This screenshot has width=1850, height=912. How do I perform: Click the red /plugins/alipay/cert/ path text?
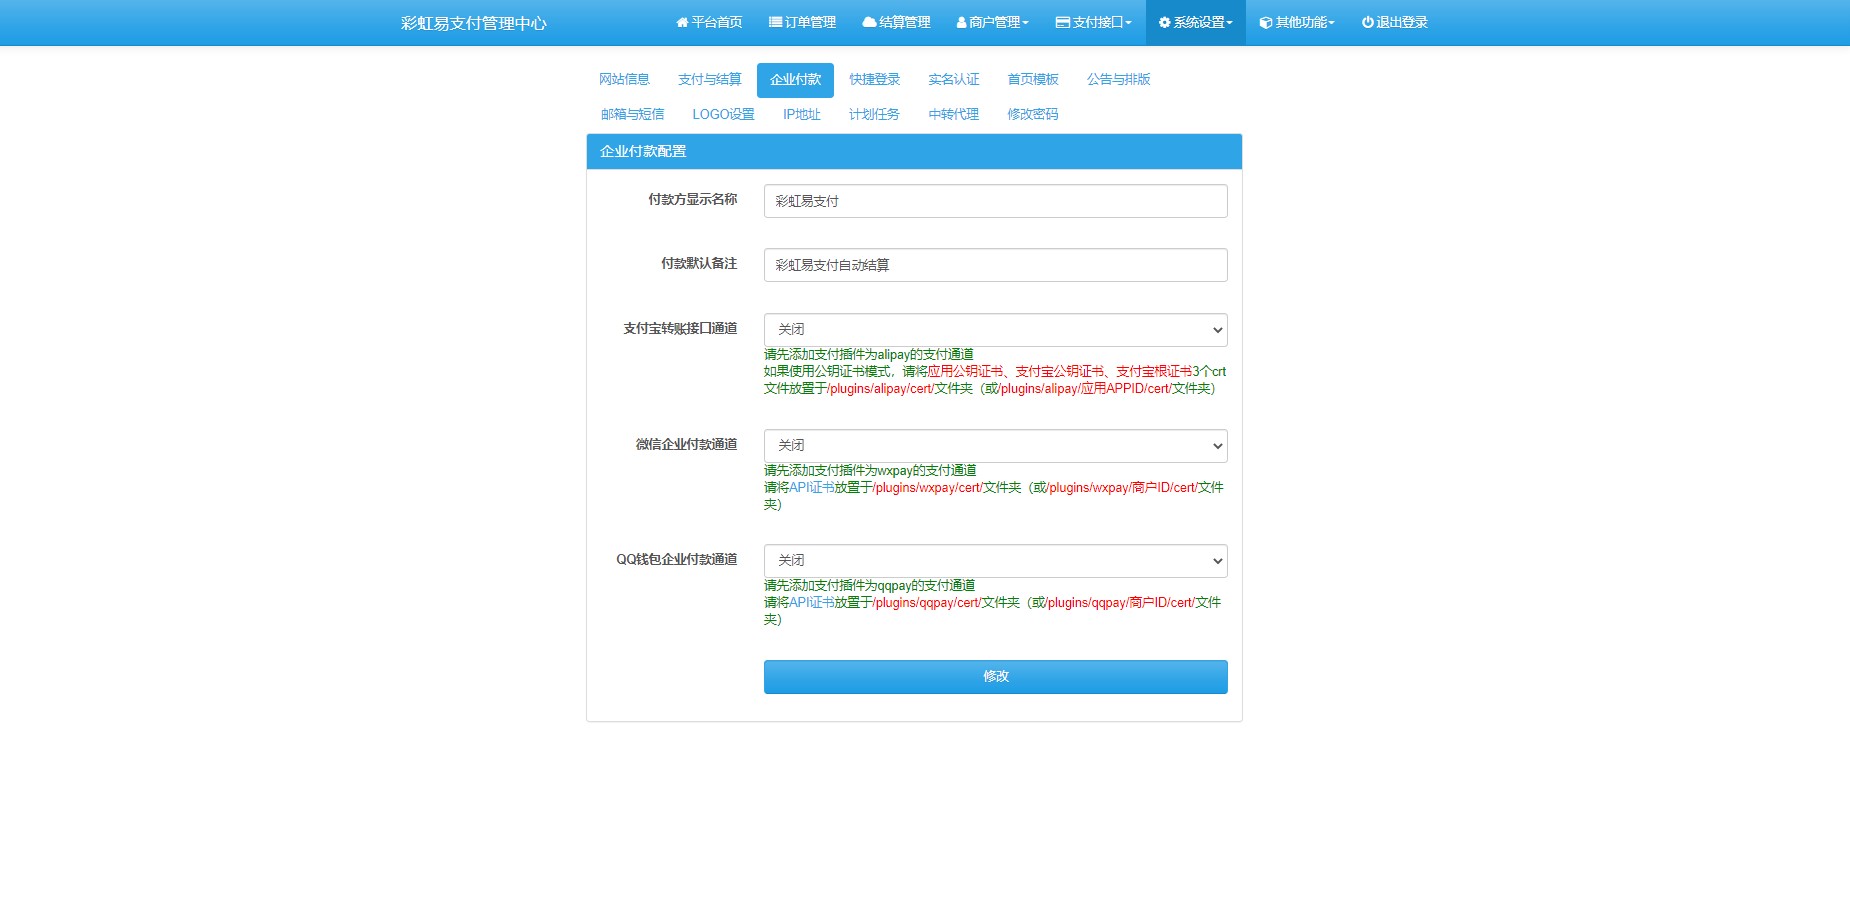880,388
